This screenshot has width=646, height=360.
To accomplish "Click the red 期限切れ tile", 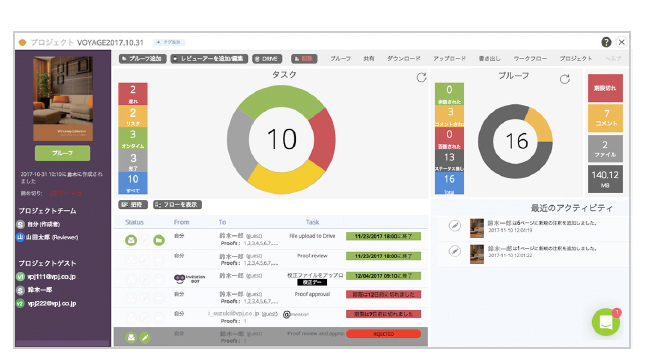I will coord(605,88).
